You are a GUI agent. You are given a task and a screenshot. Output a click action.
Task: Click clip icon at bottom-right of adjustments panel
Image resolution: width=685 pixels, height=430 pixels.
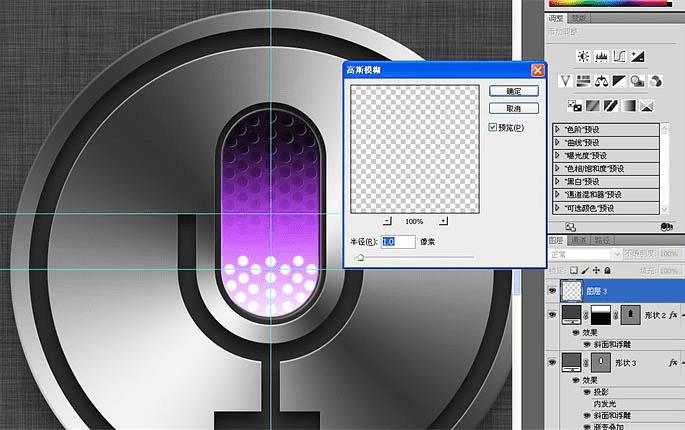pos(667,227)
